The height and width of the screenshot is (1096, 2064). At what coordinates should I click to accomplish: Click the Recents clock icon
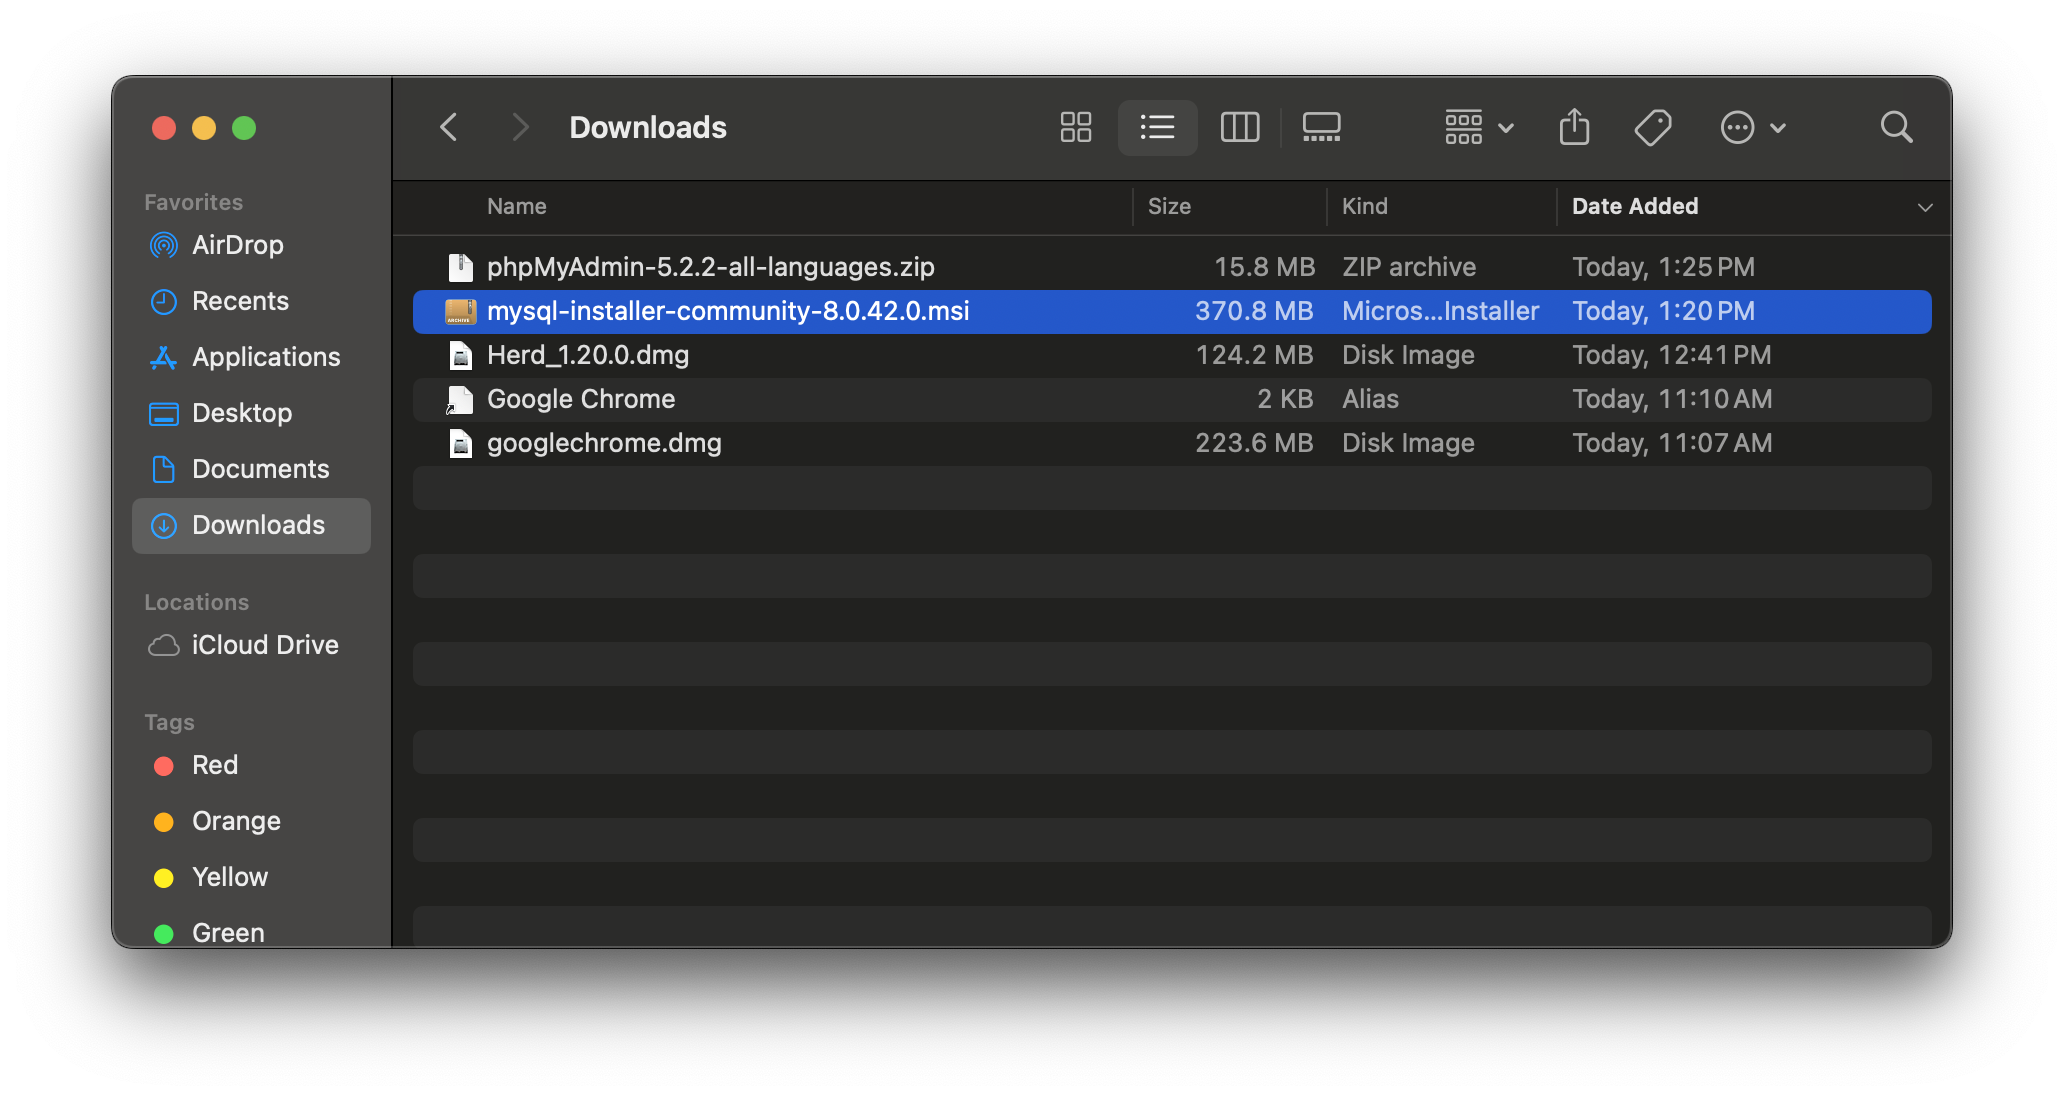[164, 301]
